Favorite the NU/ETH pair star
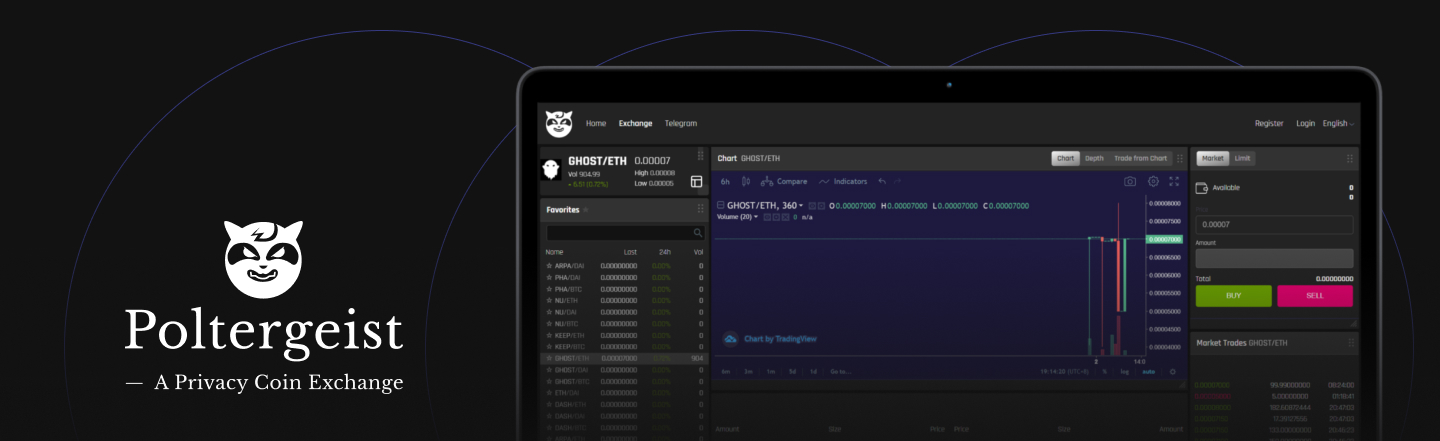This screenshot has width=1440, height=441. tap(549, 300)
